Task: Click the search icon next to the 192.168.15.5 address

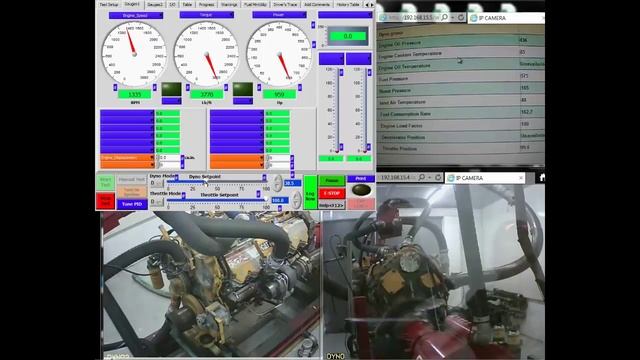Action: click(444, 18)
